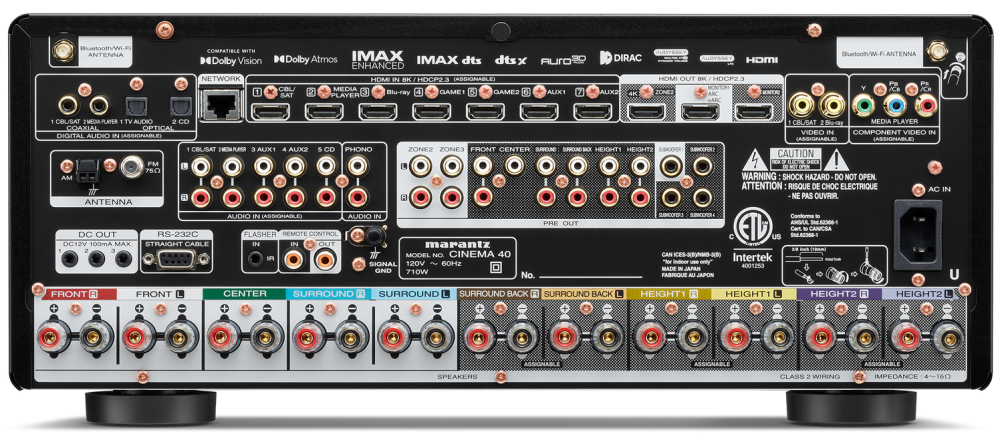
Task: Click the SUBWOOFER 4 pre-out jack
Action: point(702,197)
